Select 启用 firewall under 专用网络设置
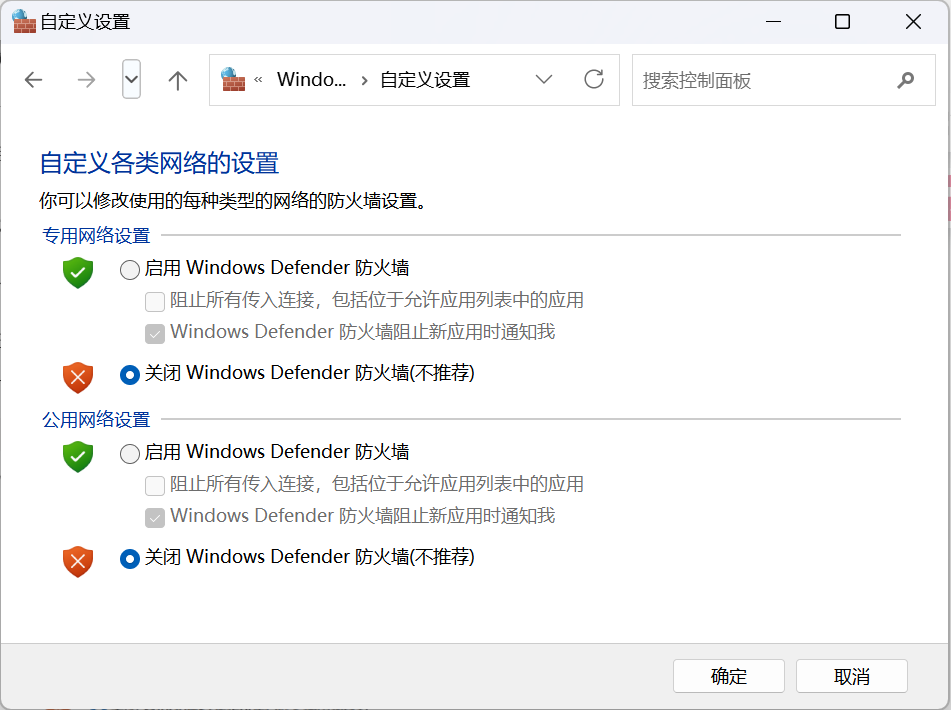Viewport: 951px width, 710px height. (129, 270)
